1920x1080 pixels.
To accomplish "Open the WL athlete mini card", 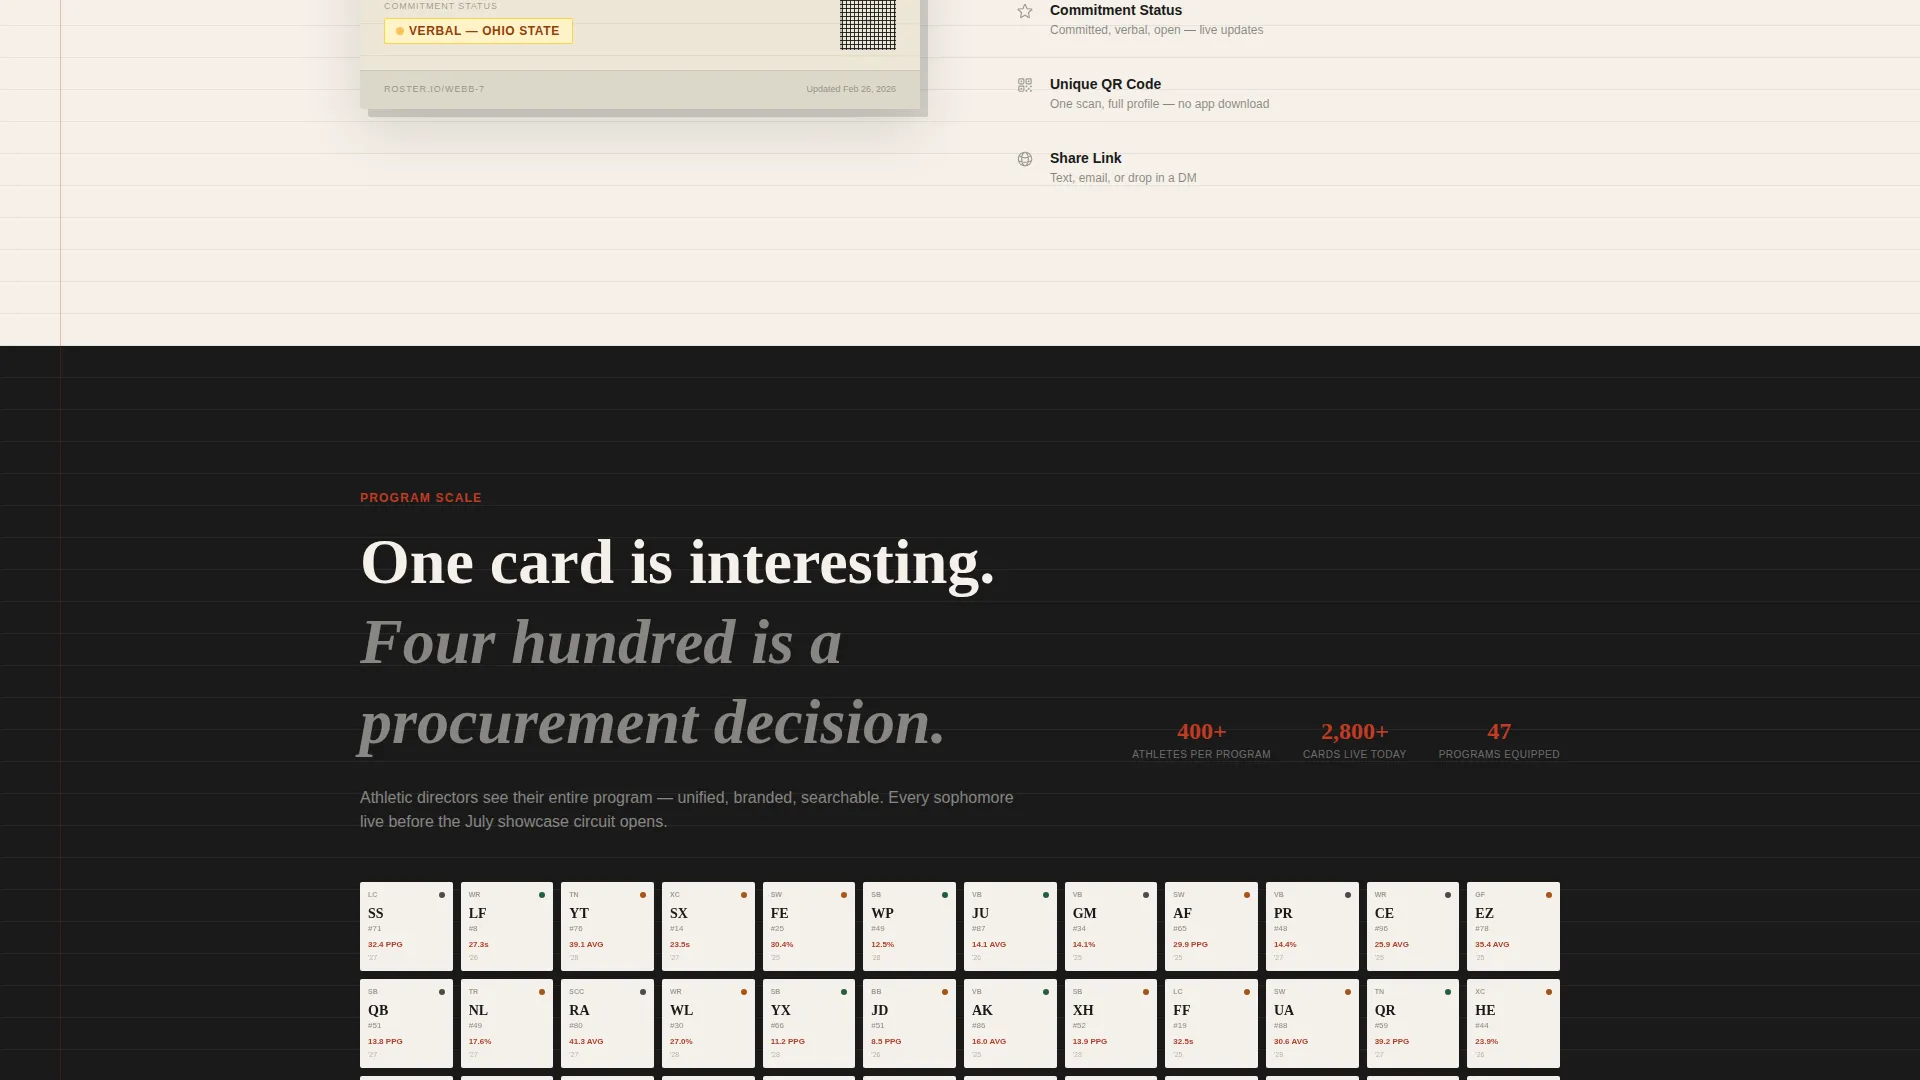I will pos(708,1023).
